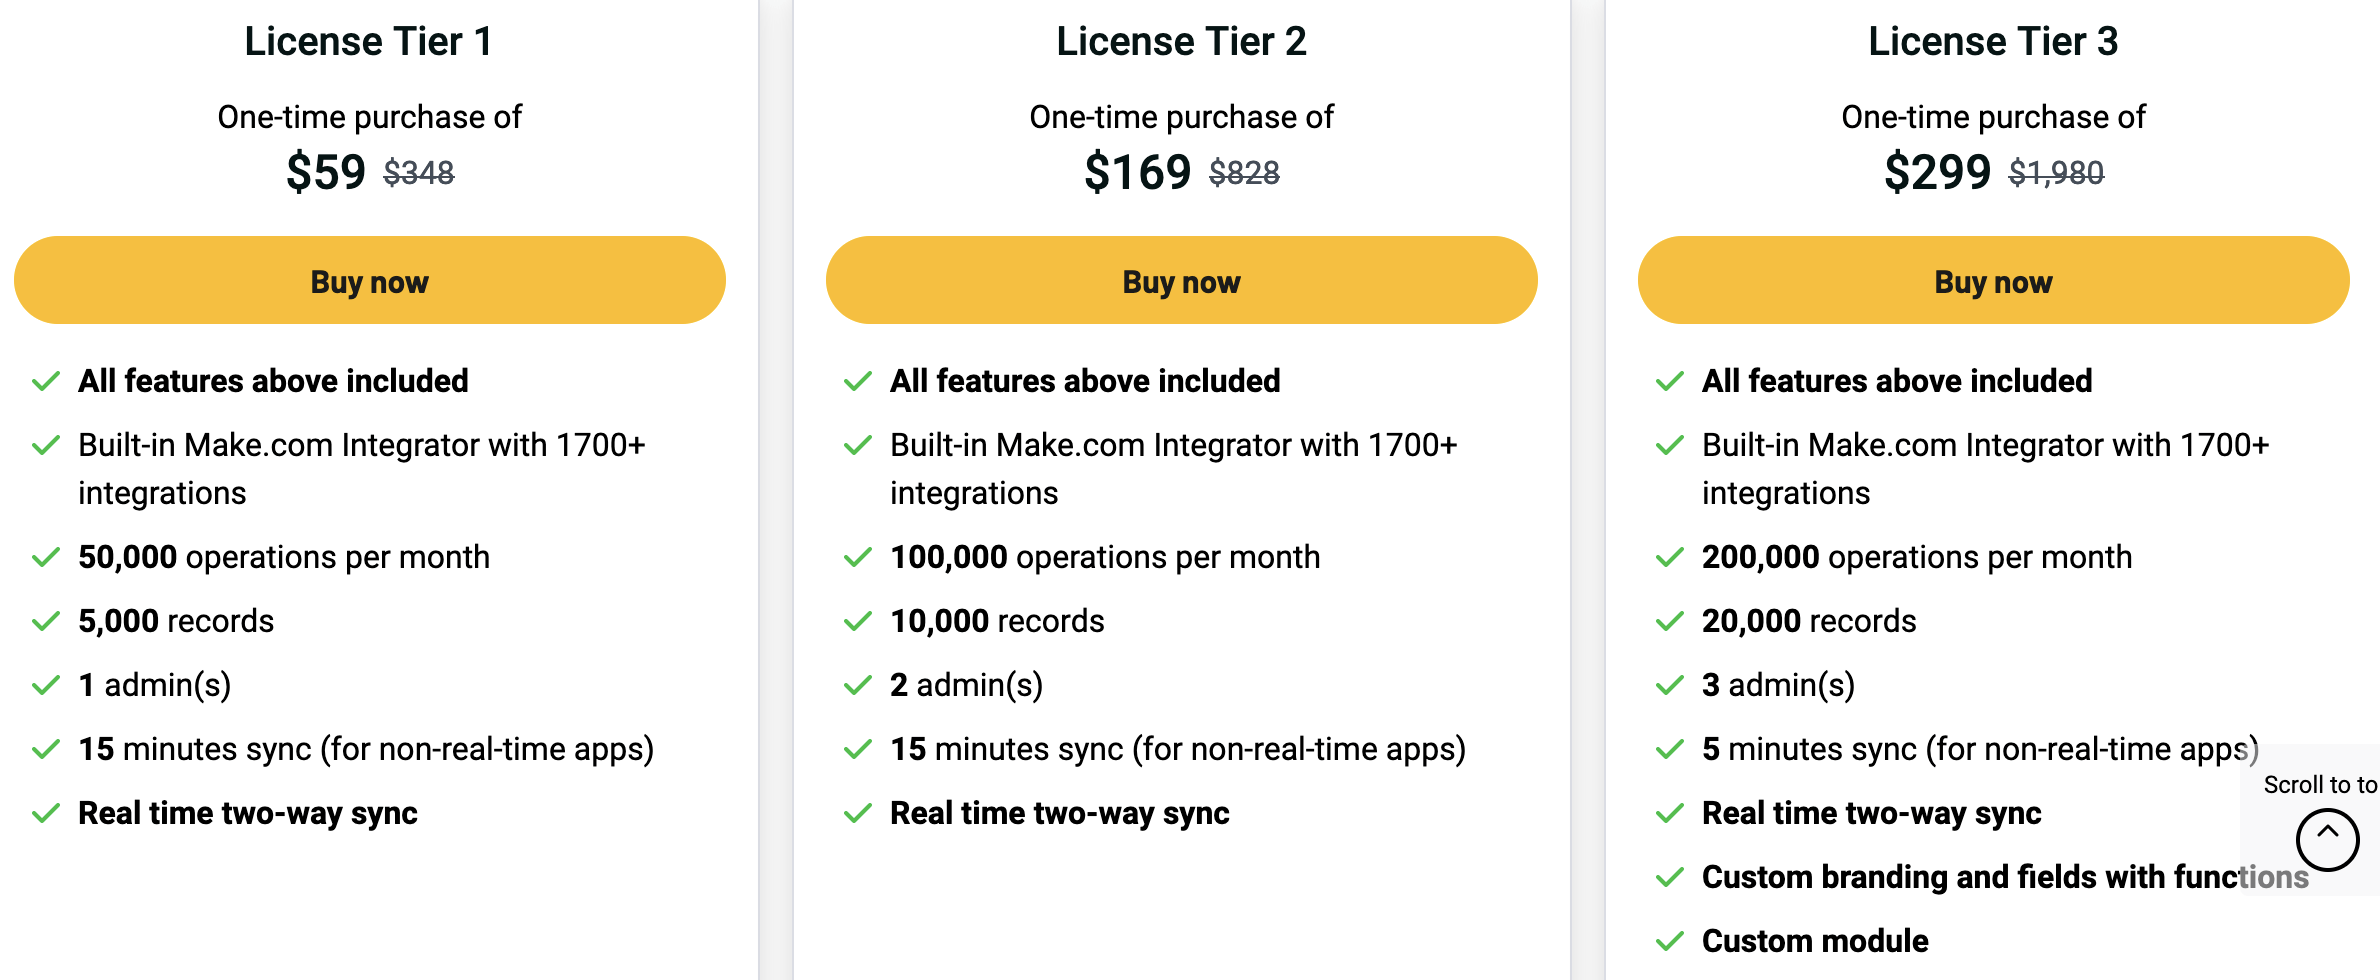
Task: Click checkmark beside Tier 3 5 minutes sync
Action: tap(1670, 749)
